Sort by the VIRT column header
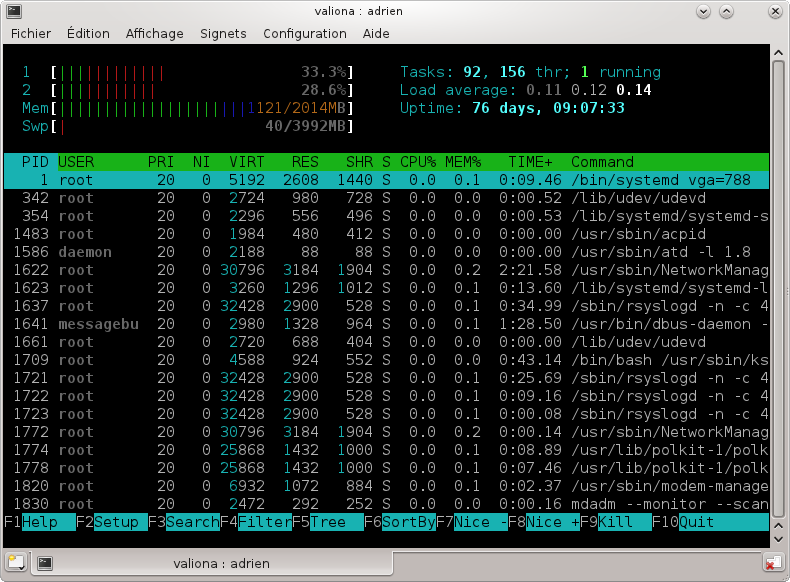The width and height of the screenshot is (790, 582). pos(246,162)
